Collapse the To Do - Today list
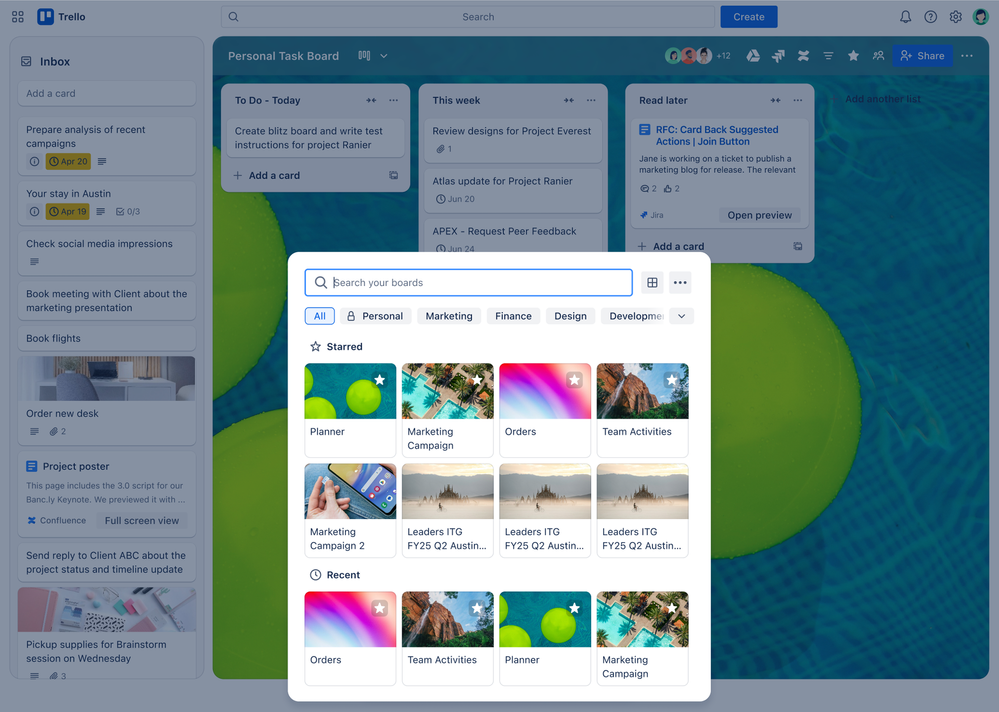The height and width of the screenshot is (712, 999). click(x=371, y=101)
